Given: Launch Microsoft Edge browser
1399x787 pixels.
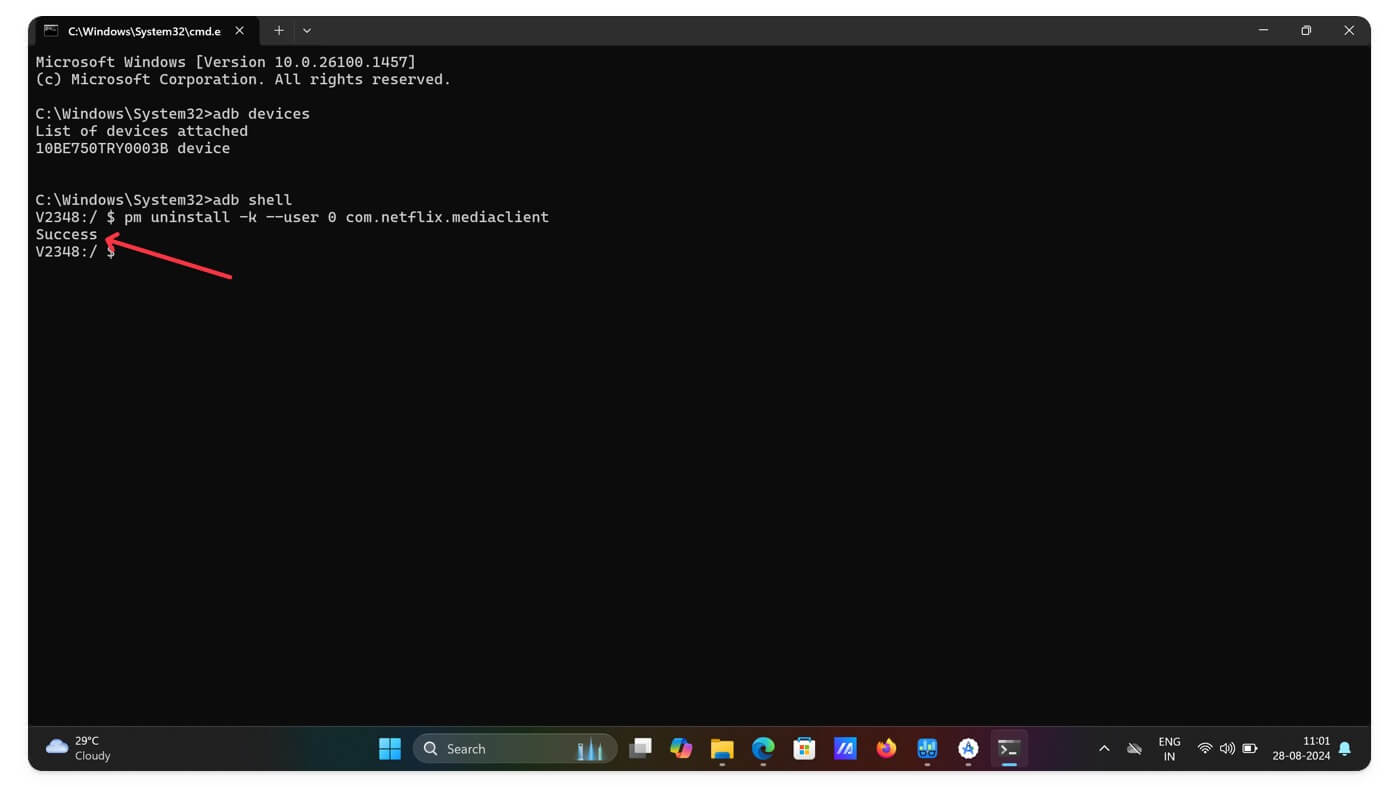Looking at the screenshot, I should (x=763, y=748).
